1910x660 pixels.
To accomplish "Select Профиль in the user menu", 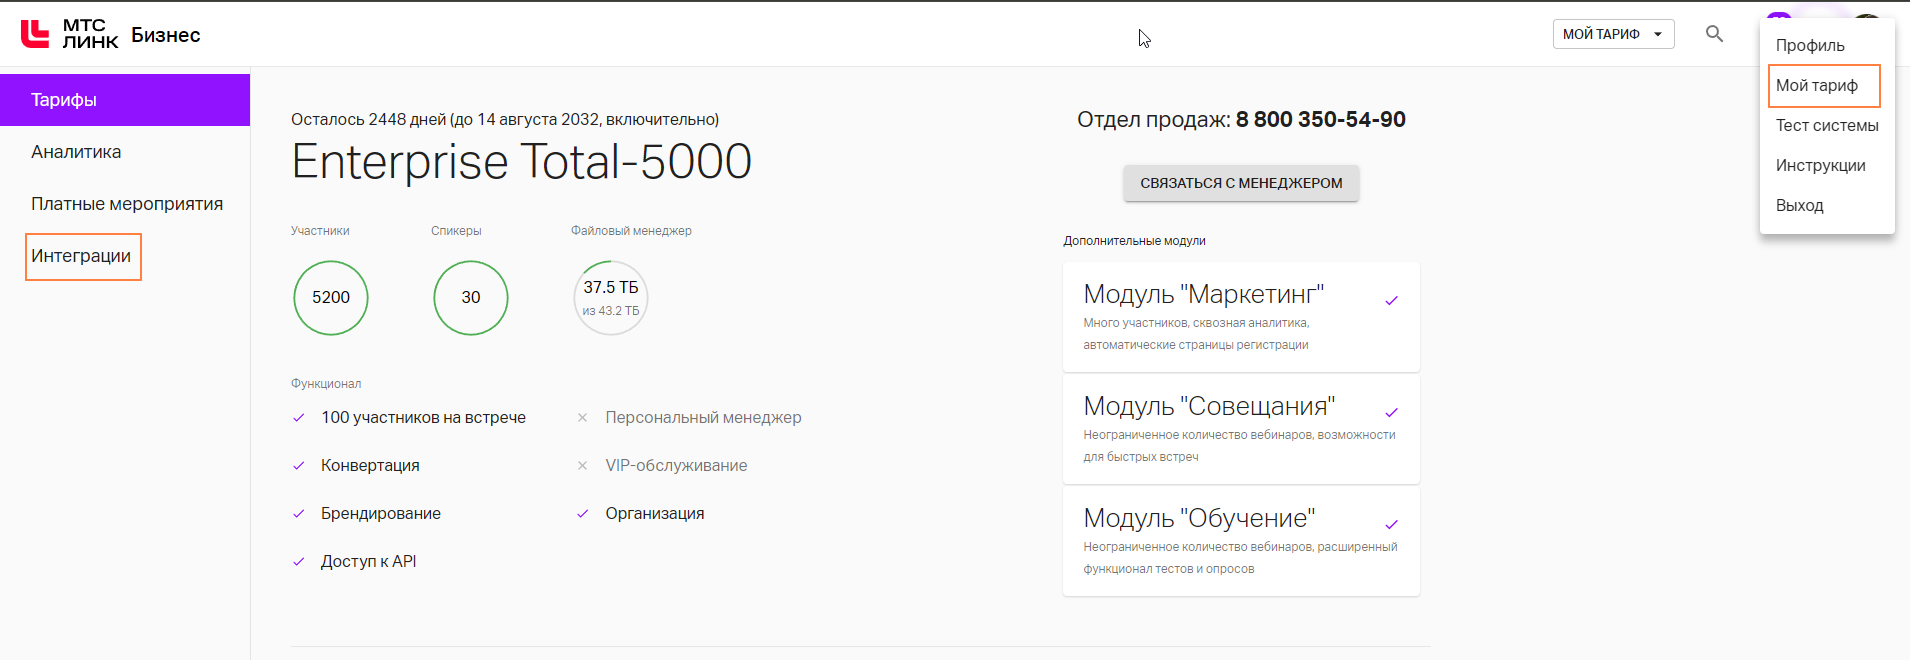I will 1810,46.
